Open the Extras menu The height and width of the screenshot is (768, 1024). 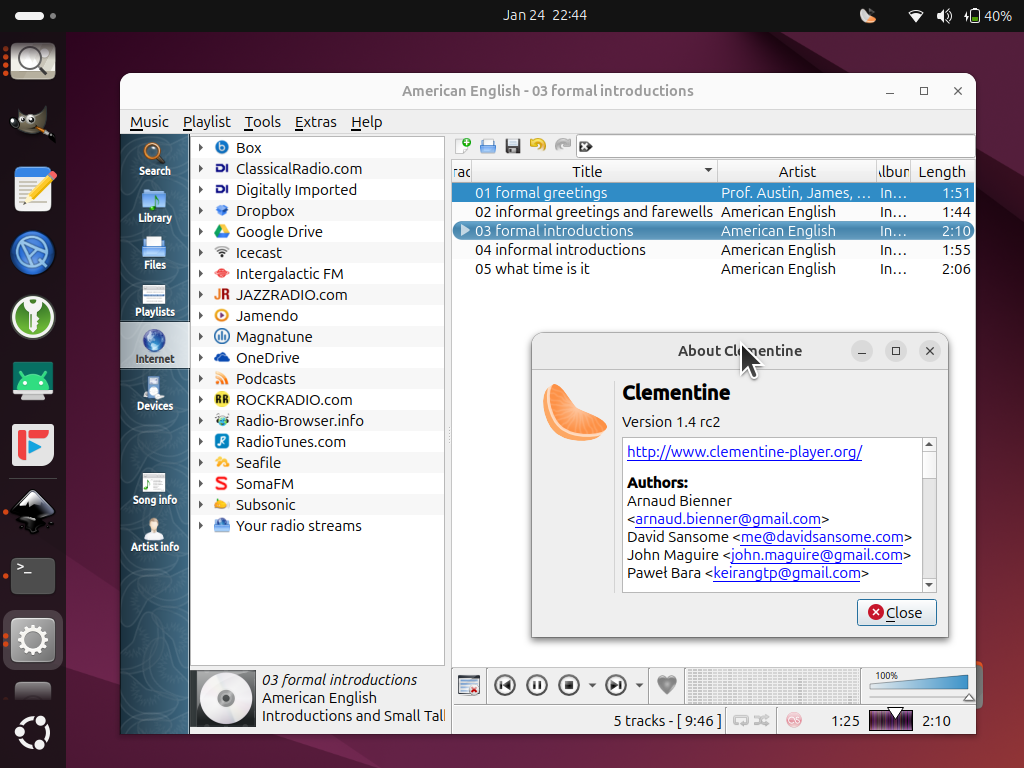(315, 122)
